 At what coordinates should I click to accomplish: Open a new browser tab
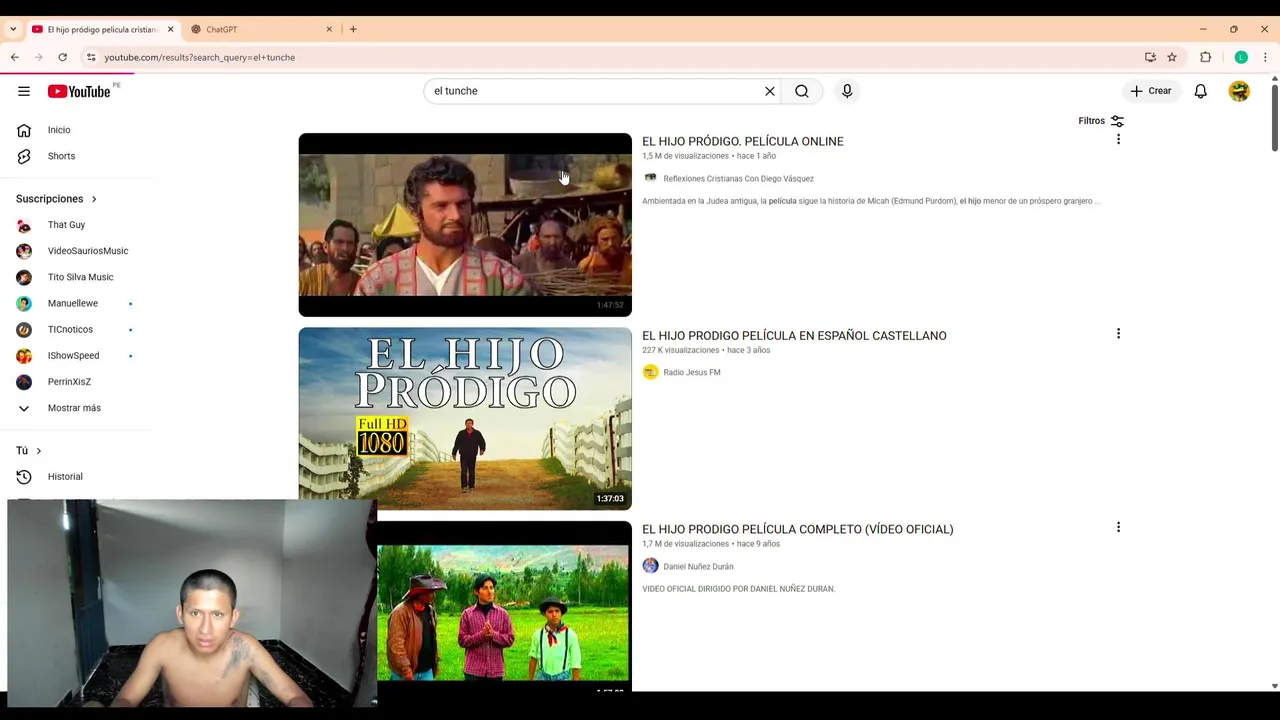[x=353, y=29]
